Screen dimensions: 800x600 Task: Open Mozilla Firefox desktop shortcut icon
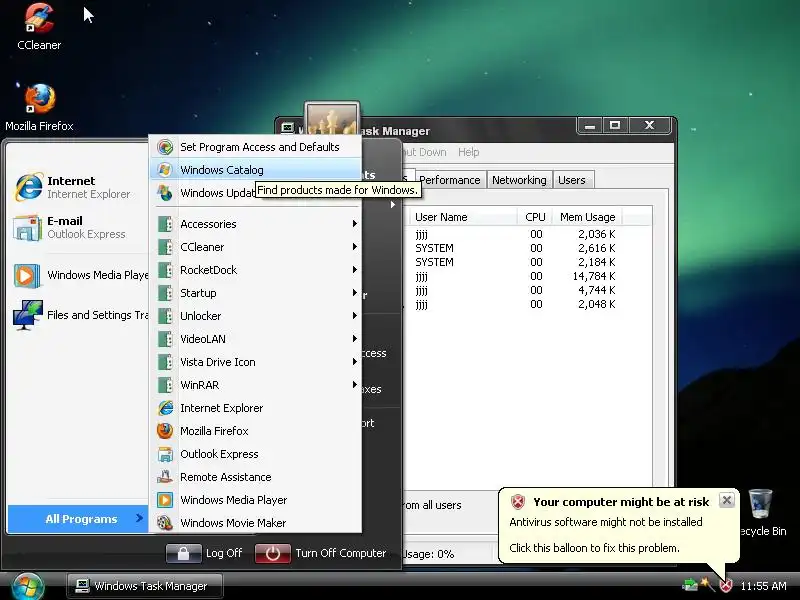pyautogui.click(x=40, y=98)
